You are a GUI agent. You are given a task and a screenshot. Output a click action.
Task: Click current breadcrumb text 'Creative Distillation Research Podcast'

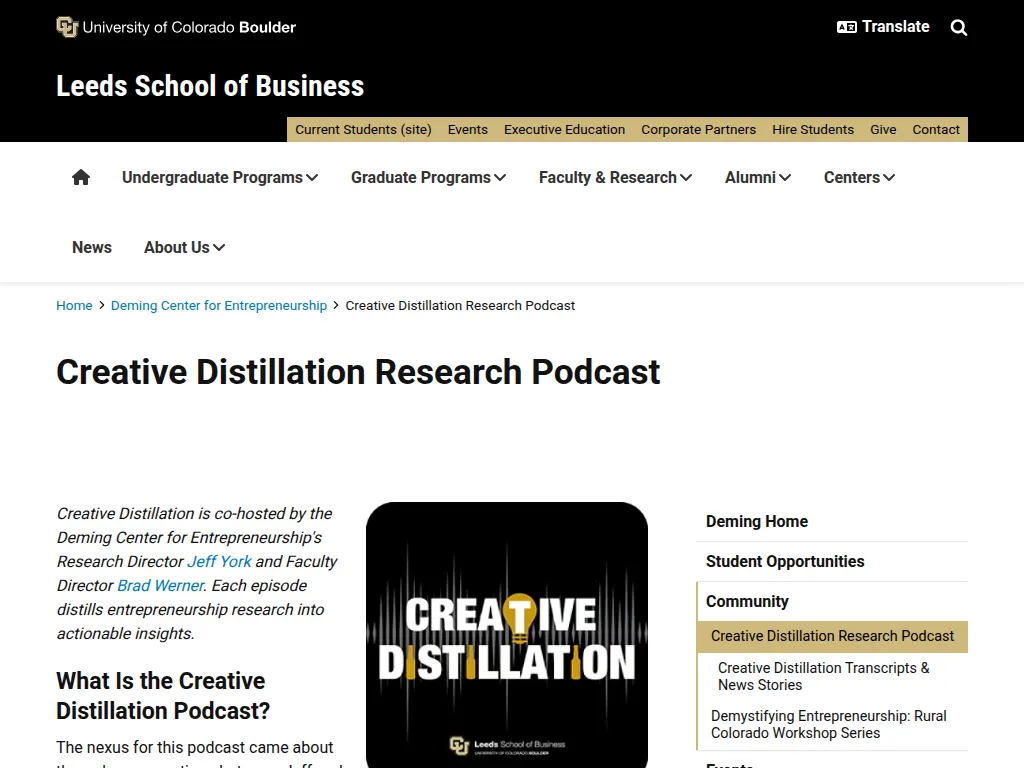tap(460, 306)
